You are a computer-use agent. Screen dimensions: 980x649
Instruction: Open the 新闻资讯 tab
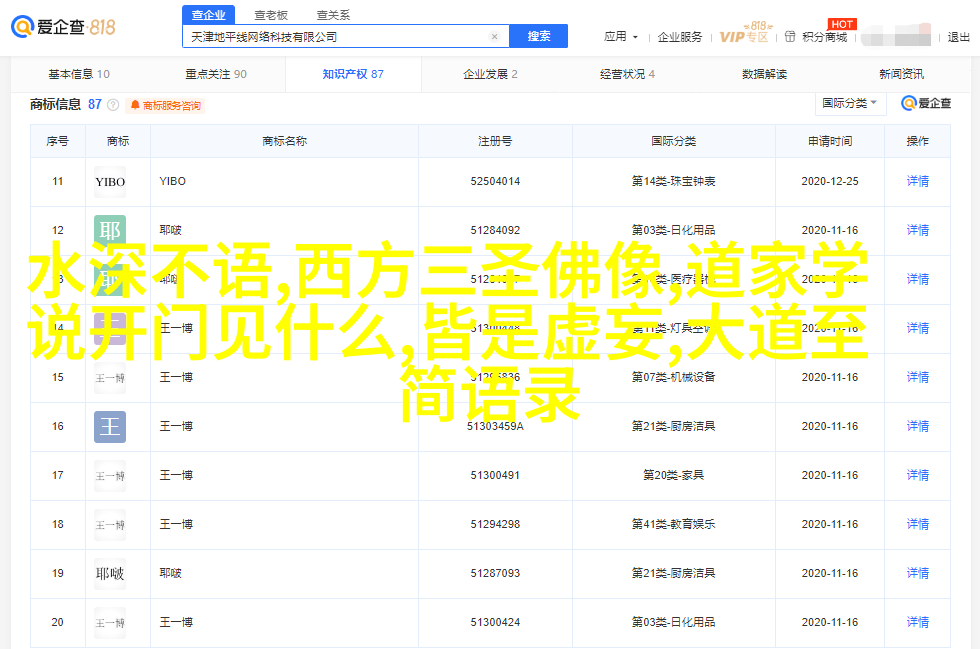(901, 74)
